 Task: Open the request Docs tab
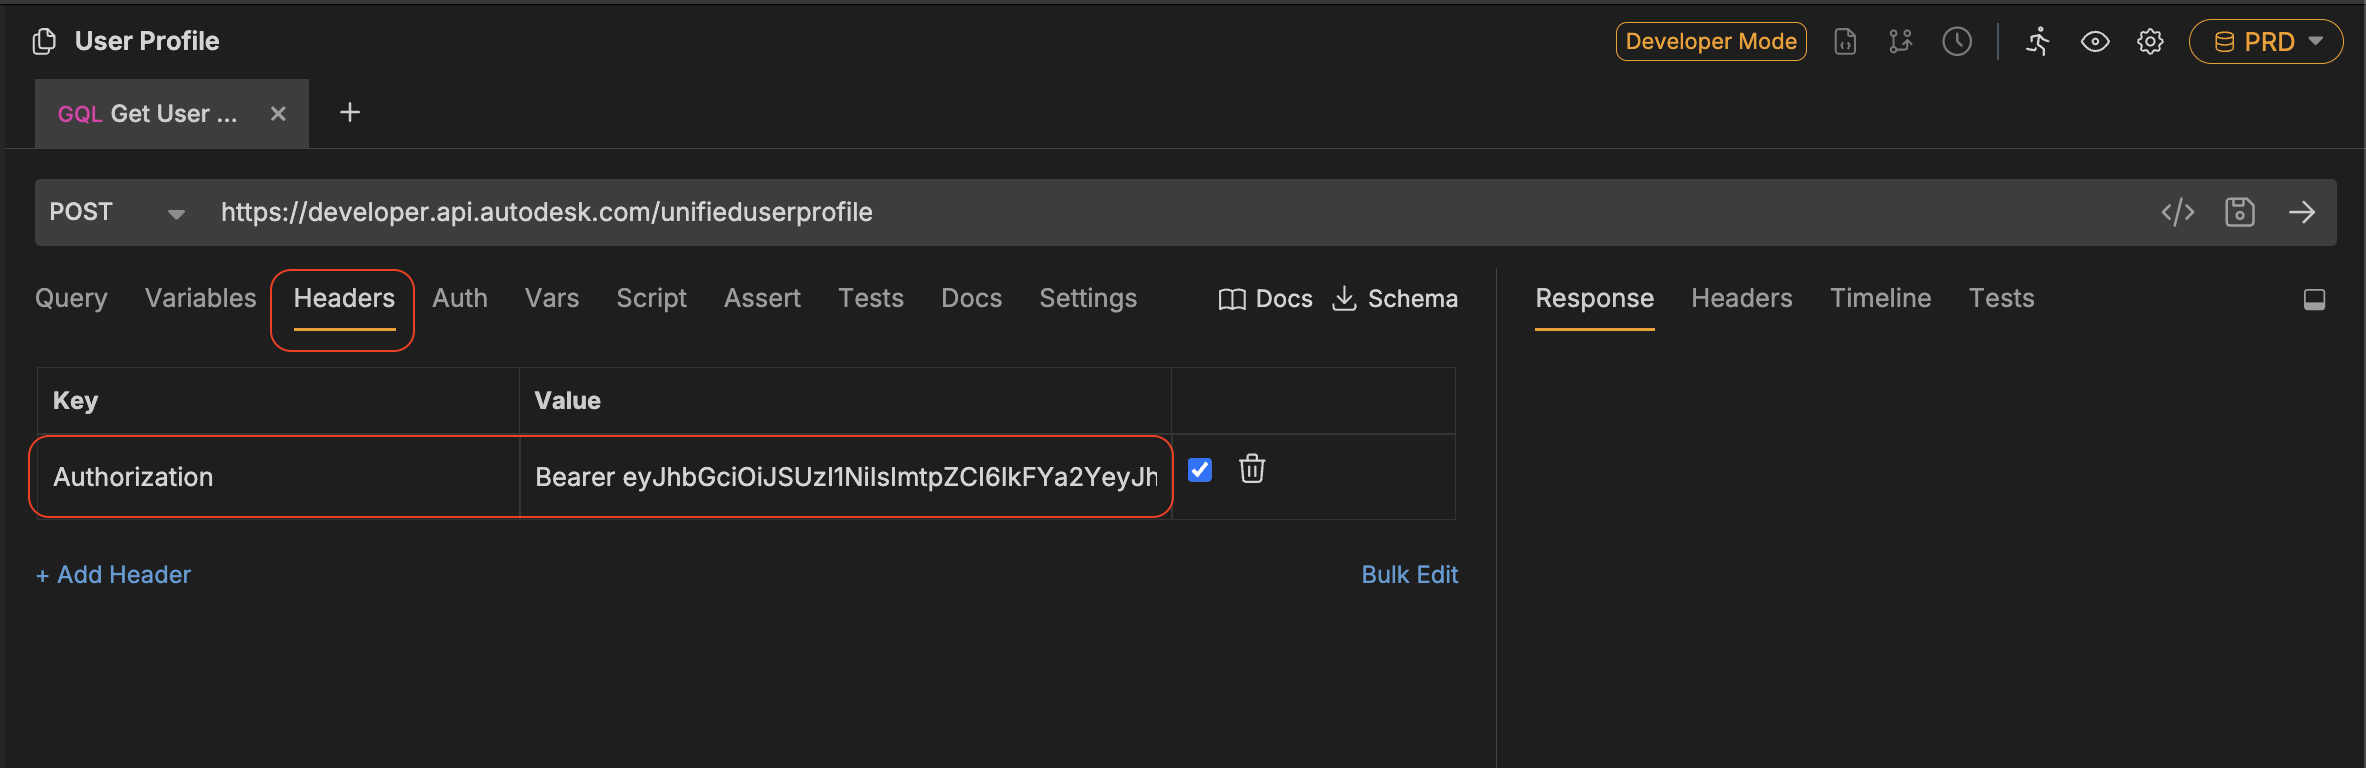point(971,298)
